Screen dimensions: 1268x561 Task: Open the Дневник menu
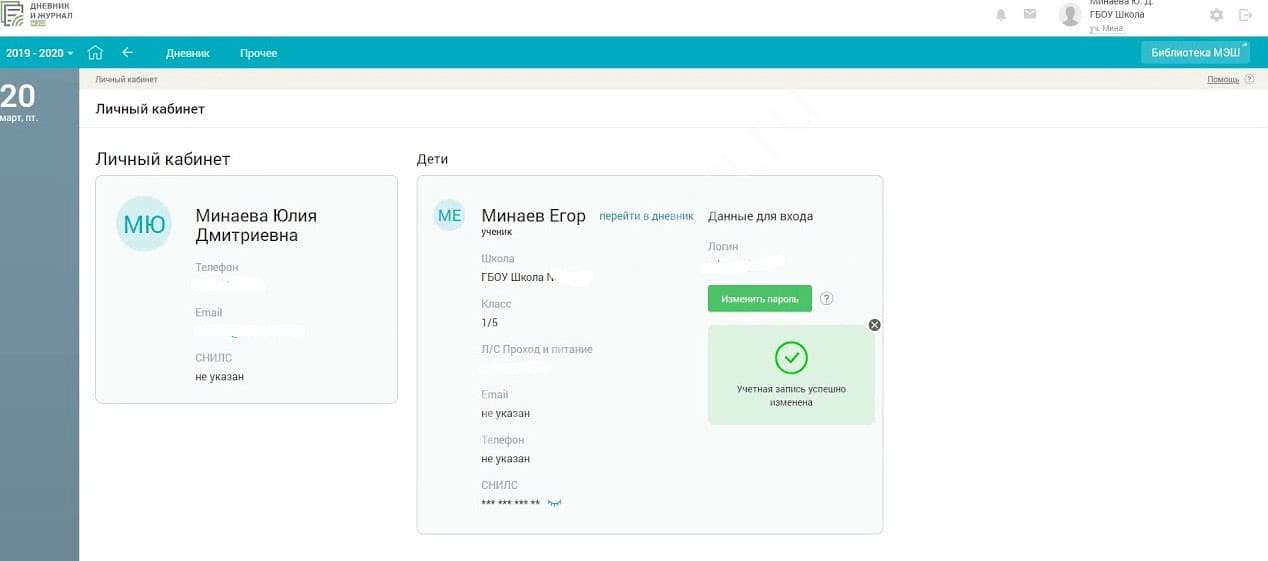click(x=187, y=53)
